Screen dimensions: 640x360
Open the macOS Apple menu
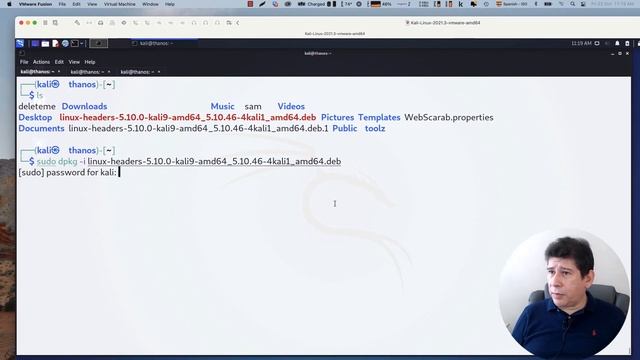pos(9,4)
